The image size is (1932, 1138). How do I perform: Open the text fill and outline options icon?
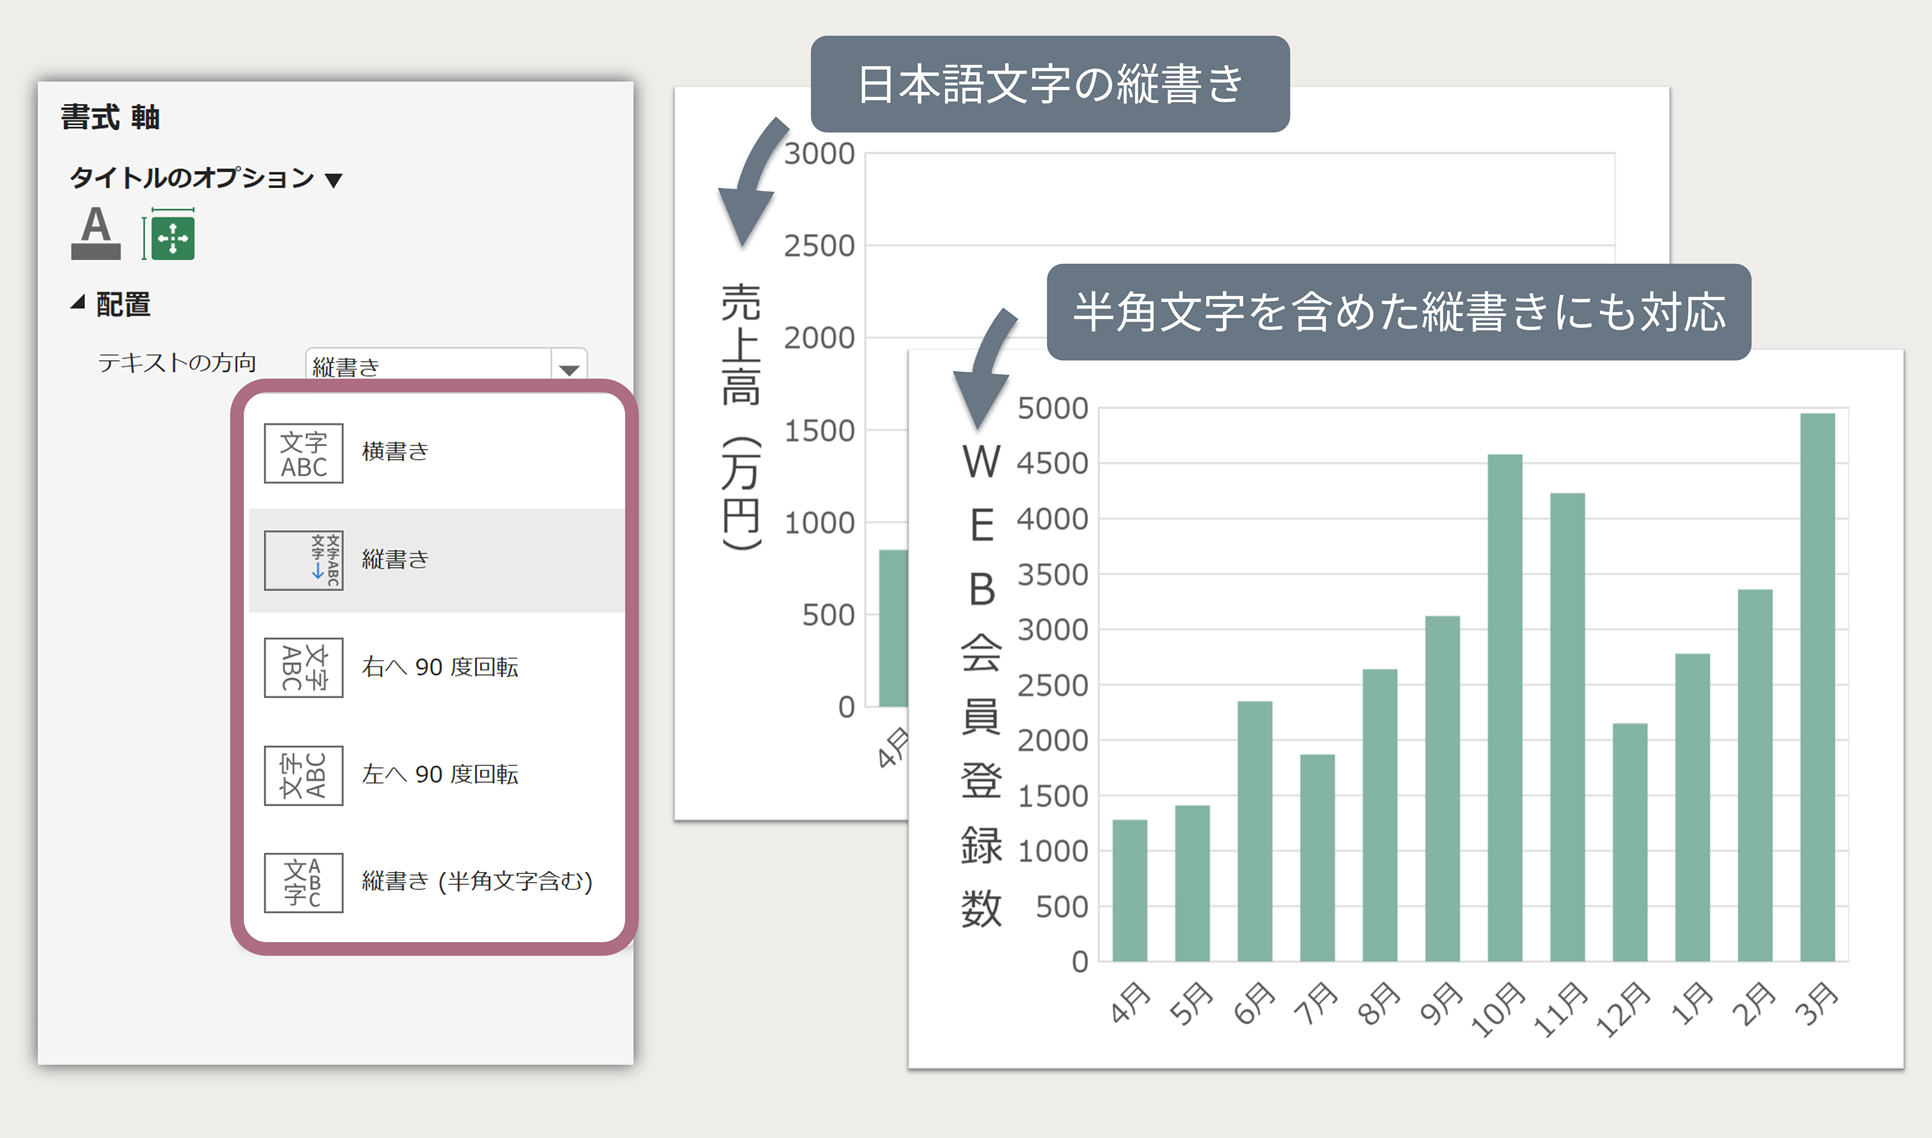[96, 233]
